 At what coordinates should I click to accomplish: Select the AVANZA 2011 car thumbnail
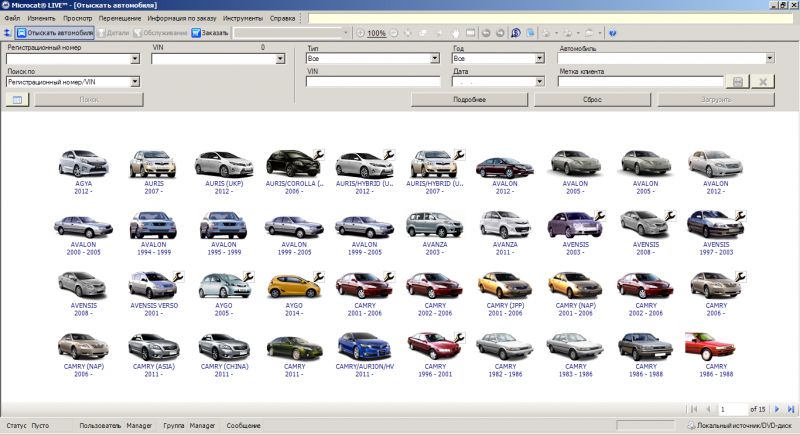[x=505, y=225]
